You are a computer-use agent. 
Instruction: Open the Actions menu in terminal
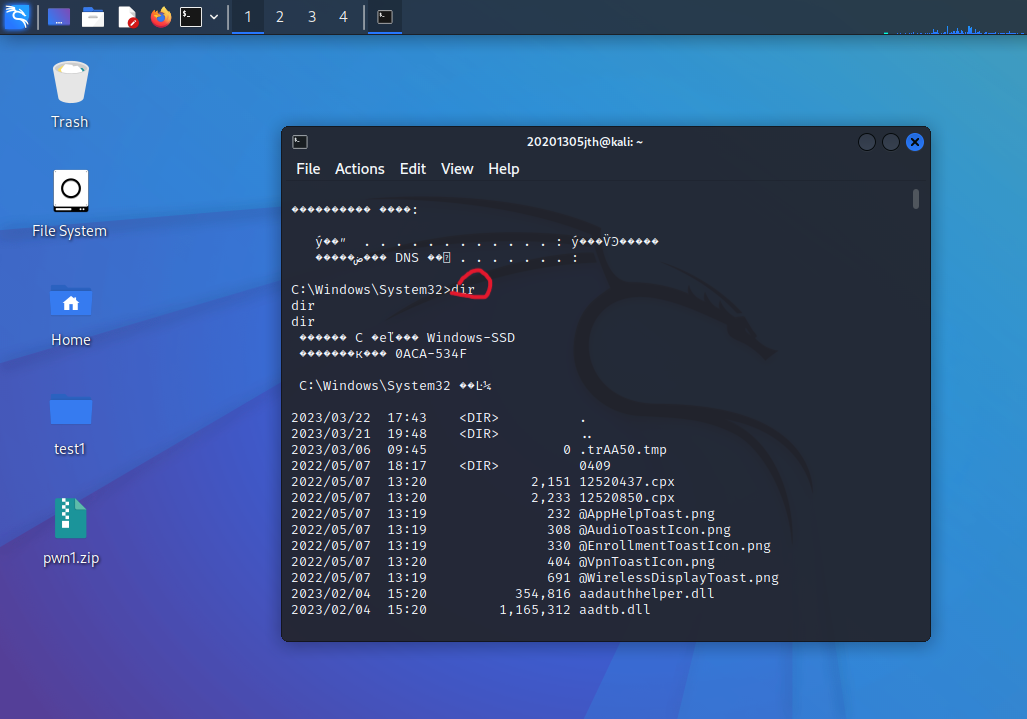click(360, 169)
